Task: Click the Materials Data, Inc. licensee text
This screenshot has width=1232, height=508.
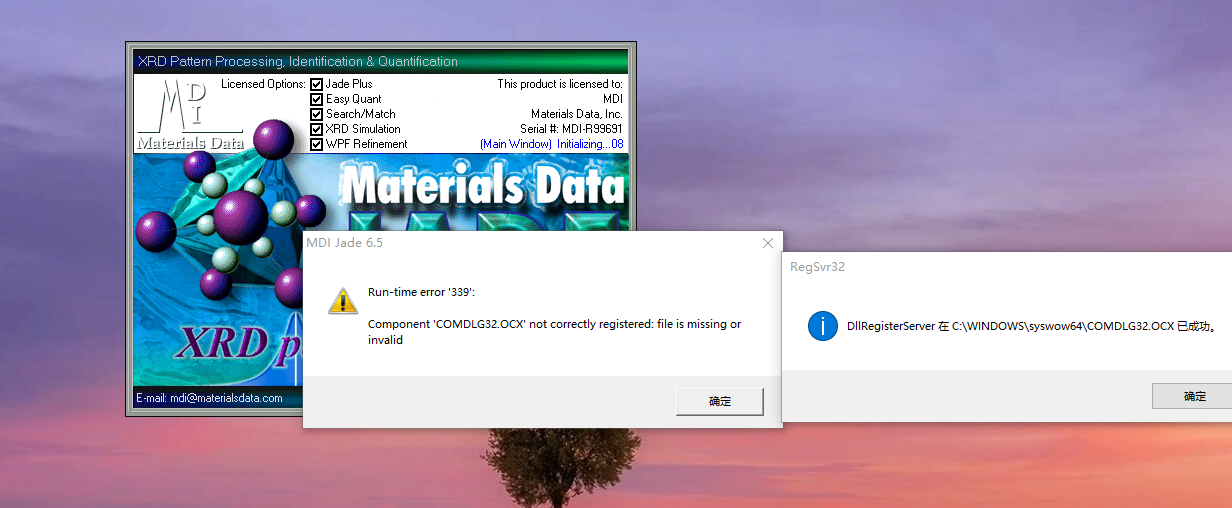Action: click(577, 114)
